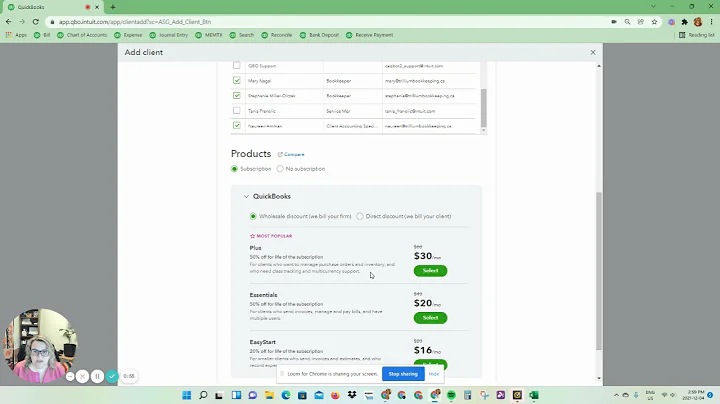720x404 pixels.
Task: Open the Bill bookmark
Action: pos(42,35)
